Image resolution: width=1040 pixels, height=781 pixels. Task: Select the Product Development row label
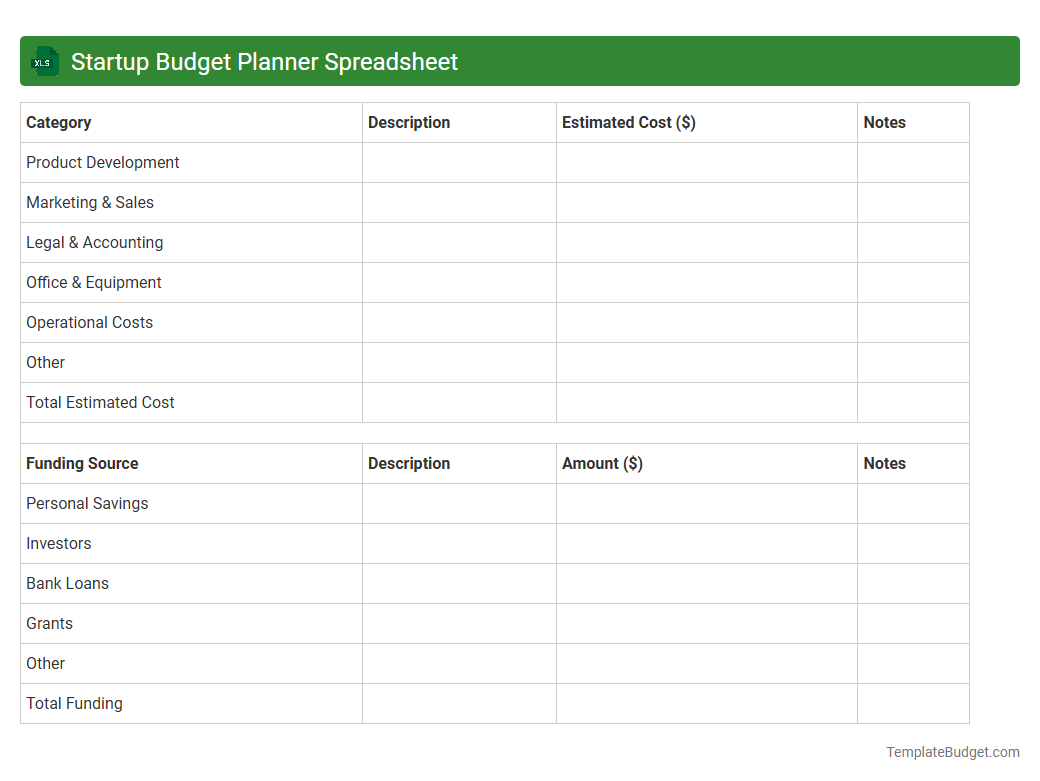coord(102,162)
